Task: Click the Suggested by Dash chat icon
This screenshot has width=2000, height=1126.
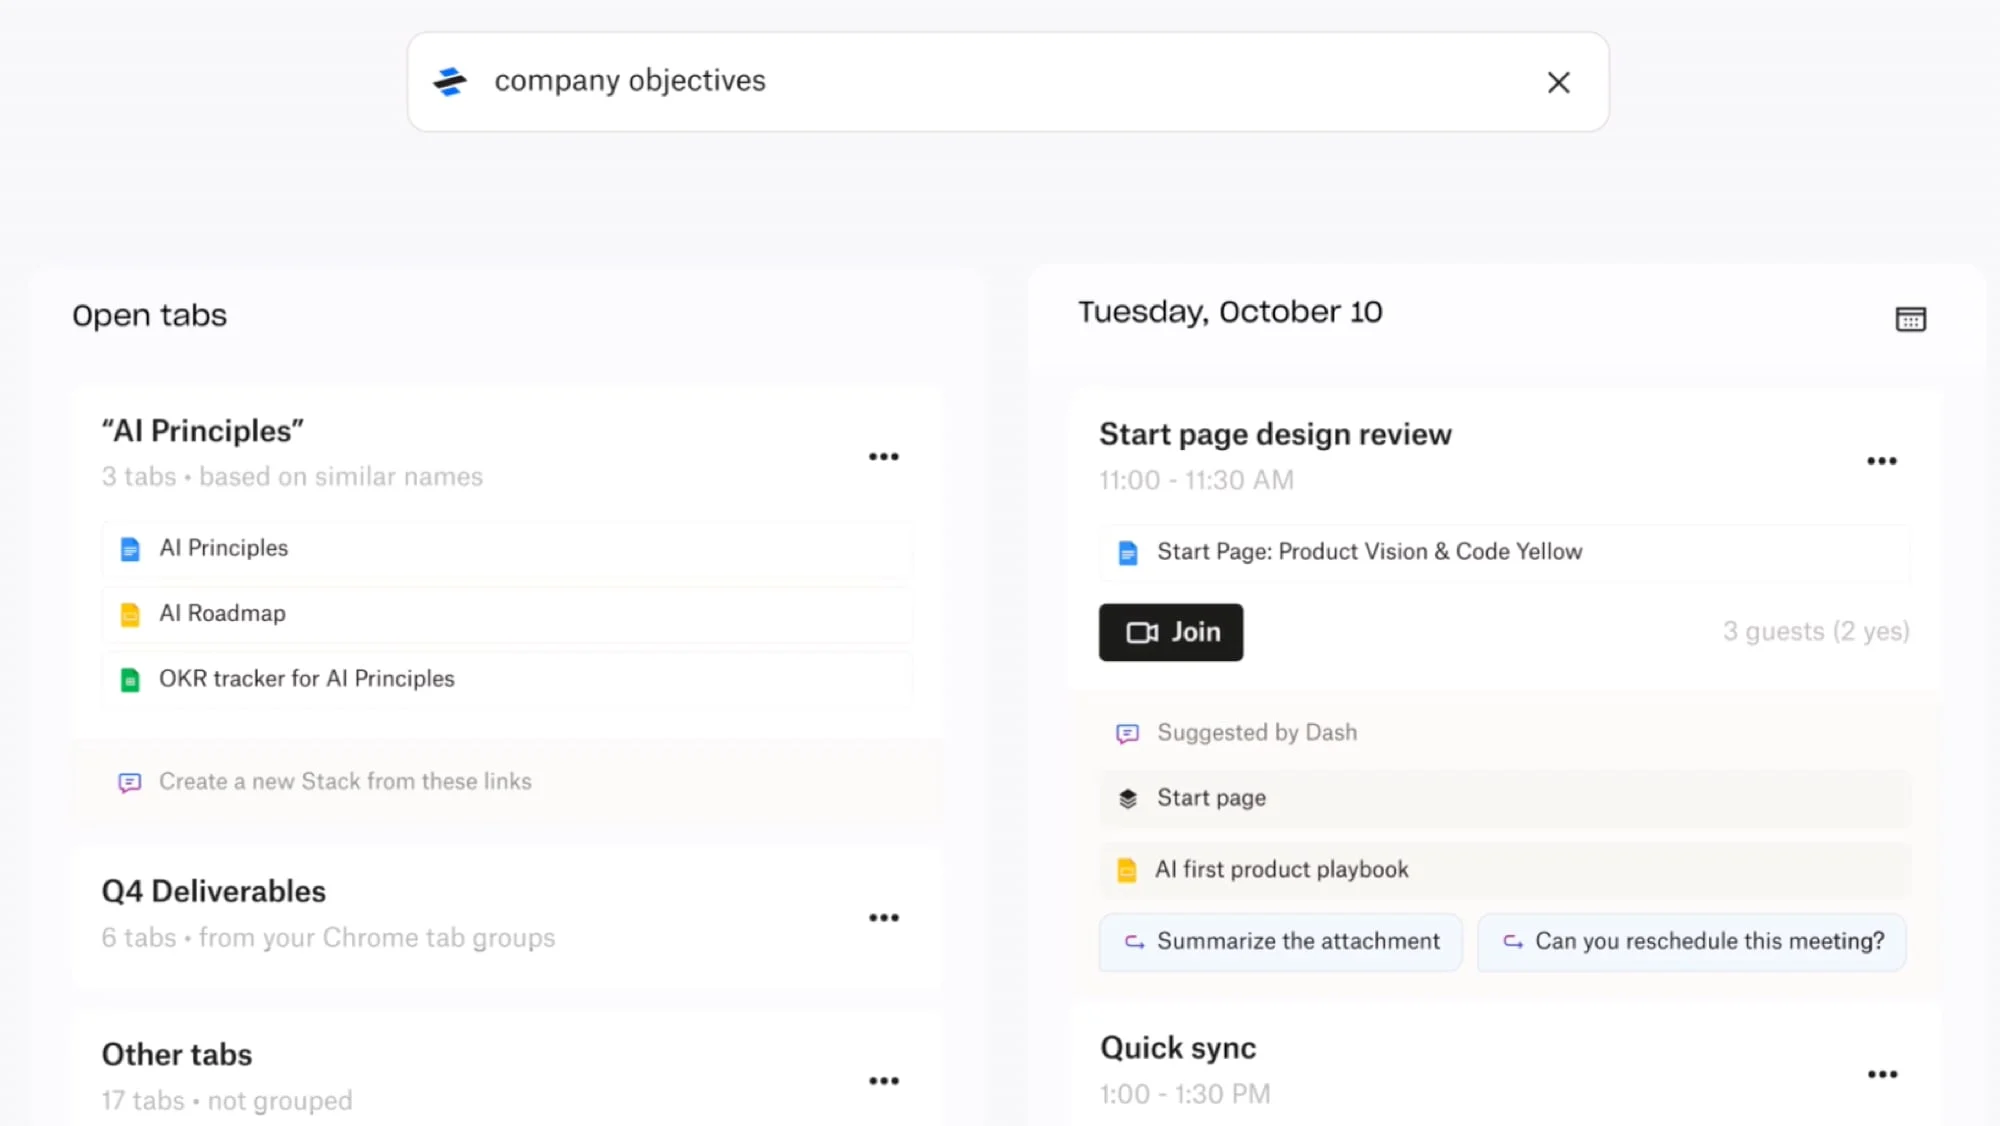Action: pos(1127,734)
